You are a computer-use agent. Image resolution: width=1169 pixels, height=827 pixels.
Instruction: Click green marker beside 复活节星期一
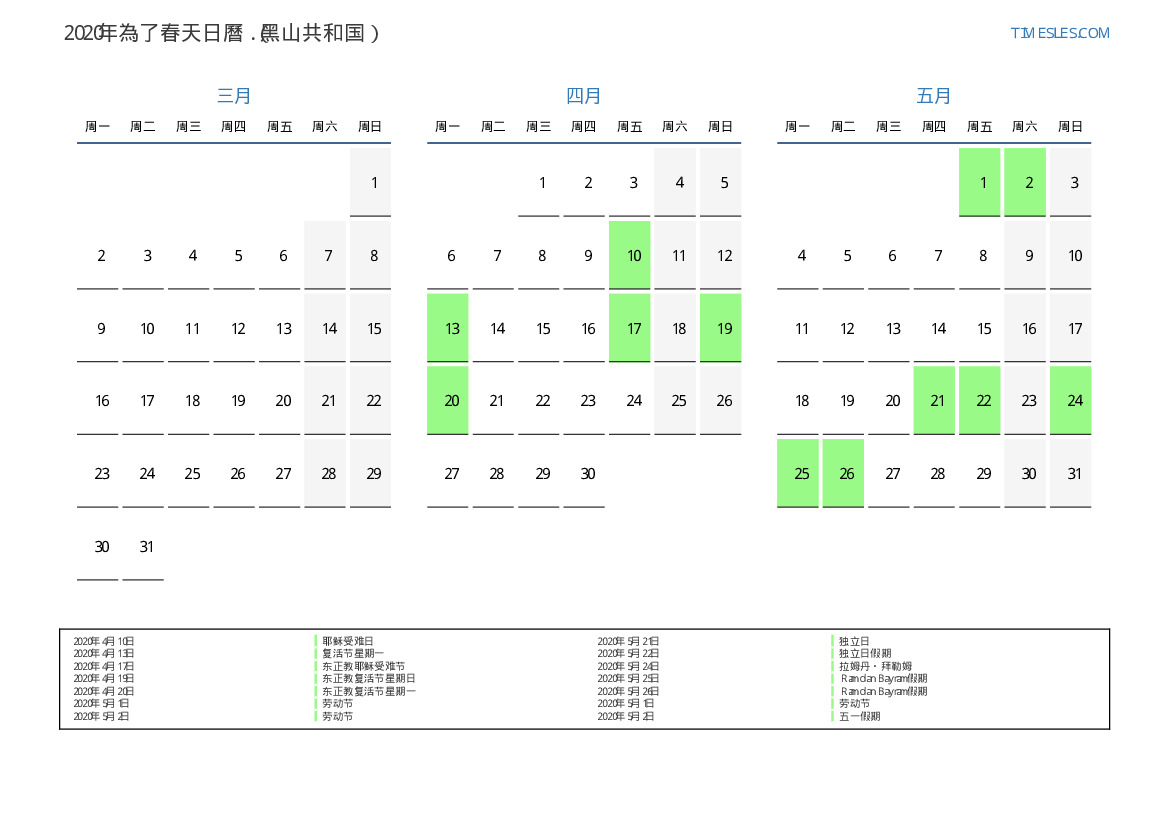316,653
